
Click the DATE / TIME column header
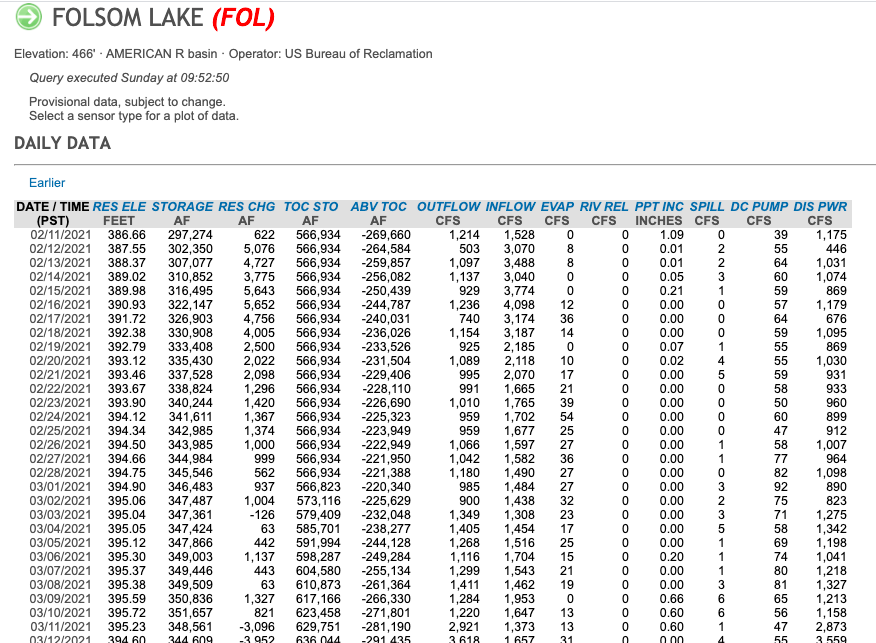coord(52,207)
